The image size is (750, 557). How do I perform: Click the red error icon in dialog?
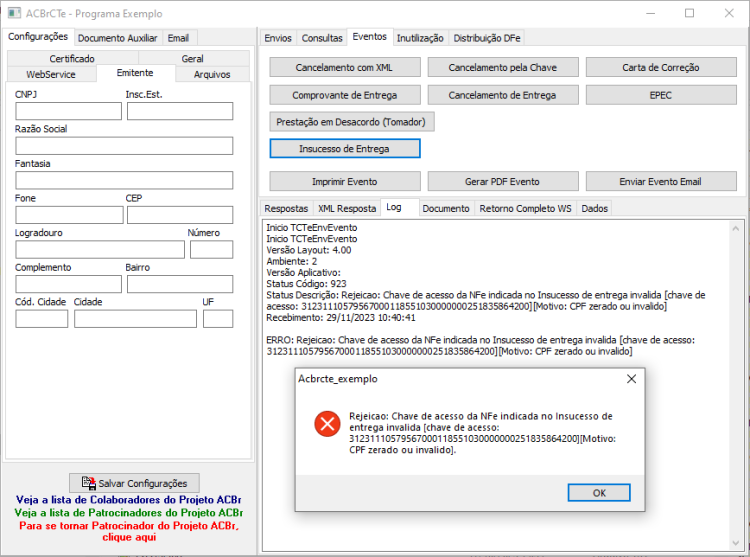point(327,423)
